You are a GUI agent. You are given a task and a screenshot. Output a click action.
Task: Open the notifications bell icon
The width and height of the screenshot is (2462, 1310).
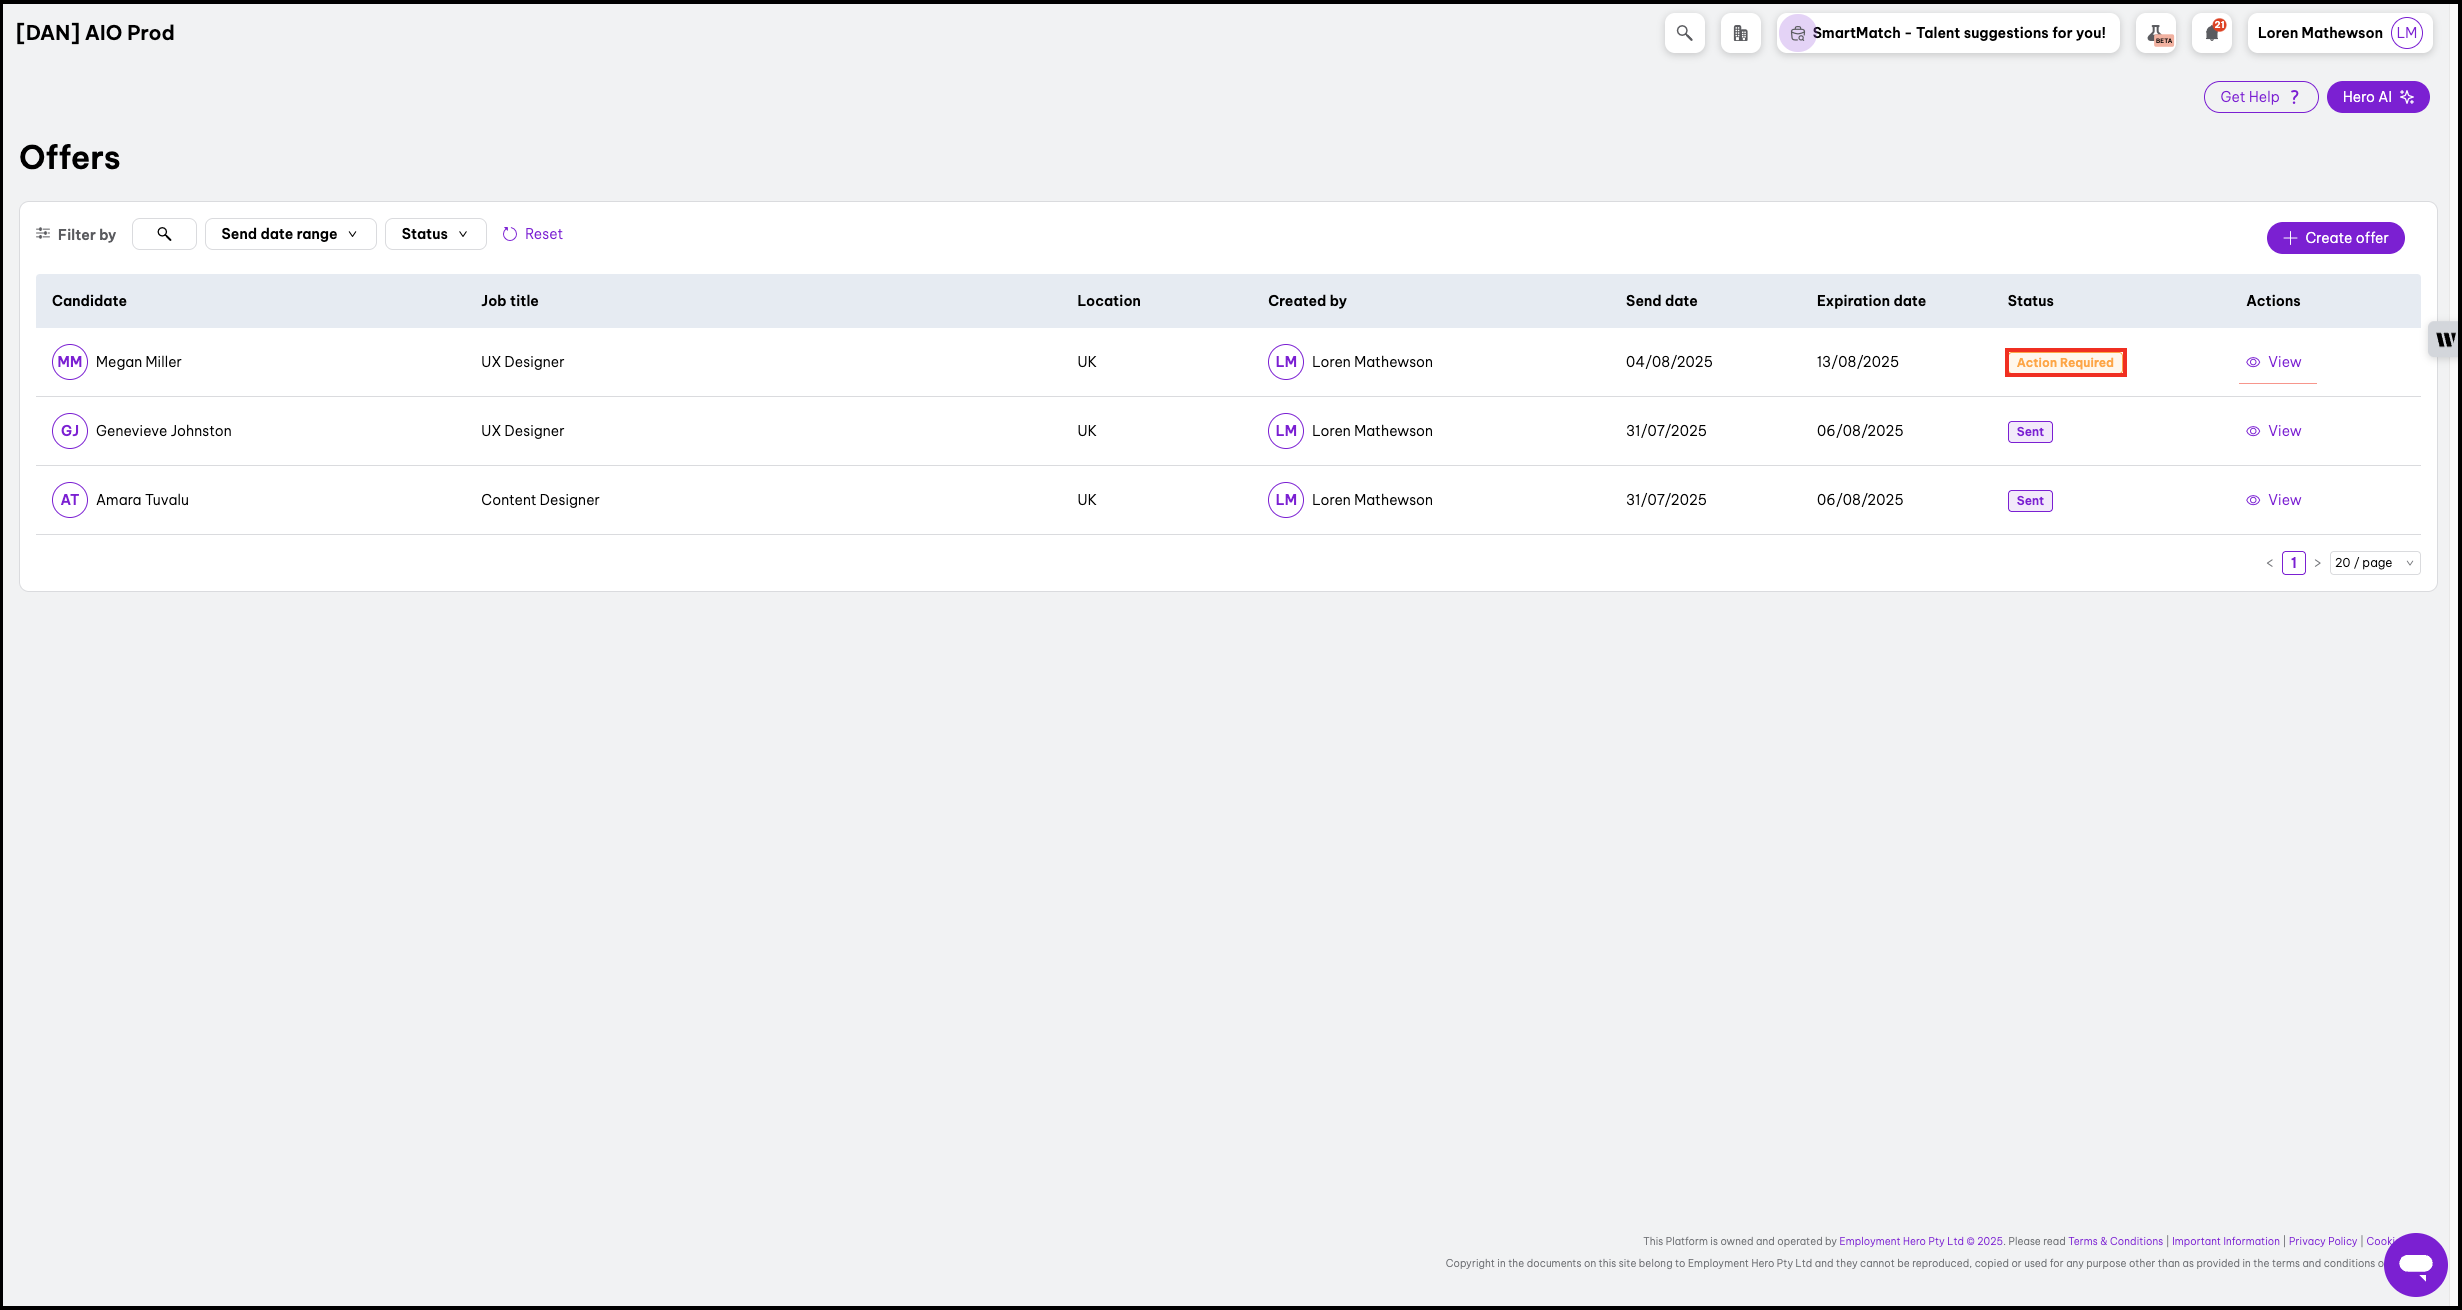[x=2212, y=33]
